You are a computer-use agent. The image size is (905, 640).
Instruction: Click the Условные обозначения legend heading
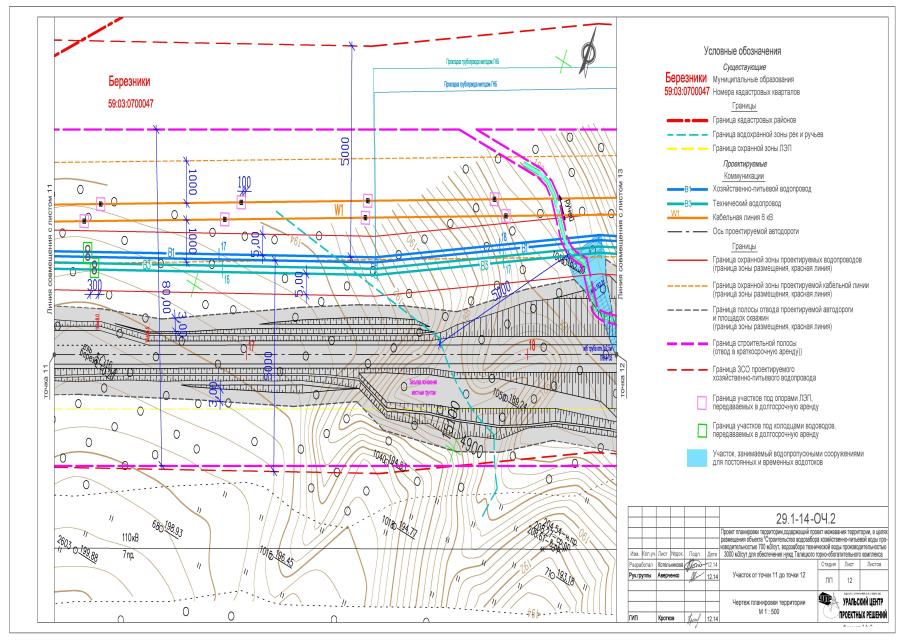pos(742,51)
